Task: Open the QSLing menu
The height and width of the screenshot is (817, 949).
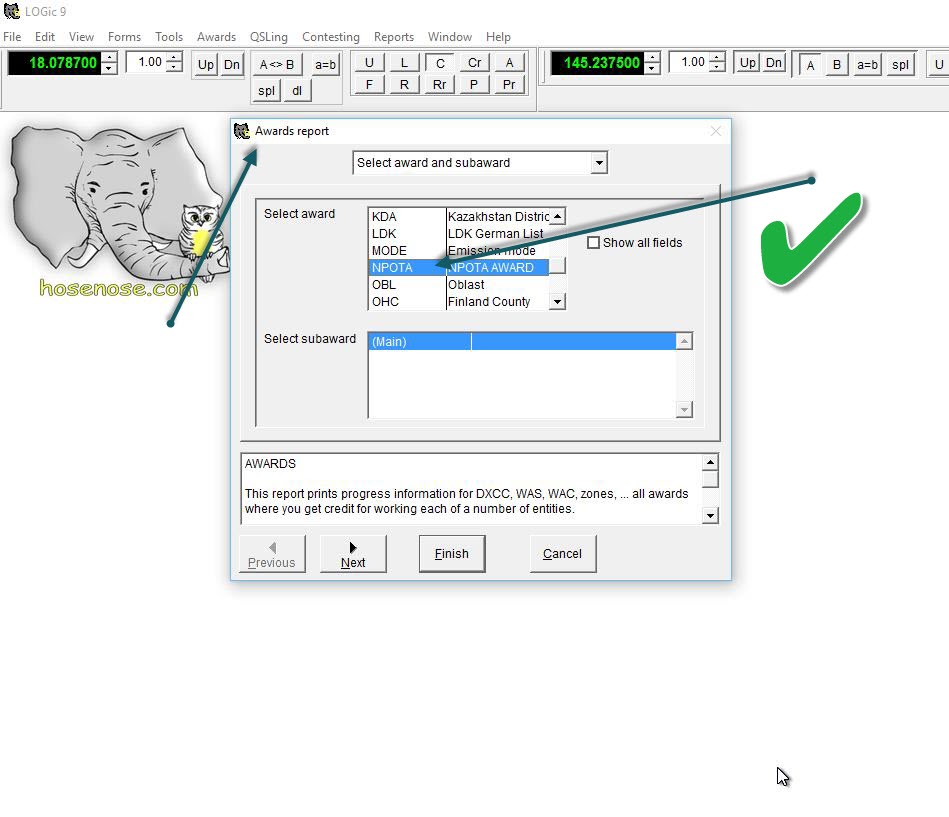Action: [x=269, y=37]
